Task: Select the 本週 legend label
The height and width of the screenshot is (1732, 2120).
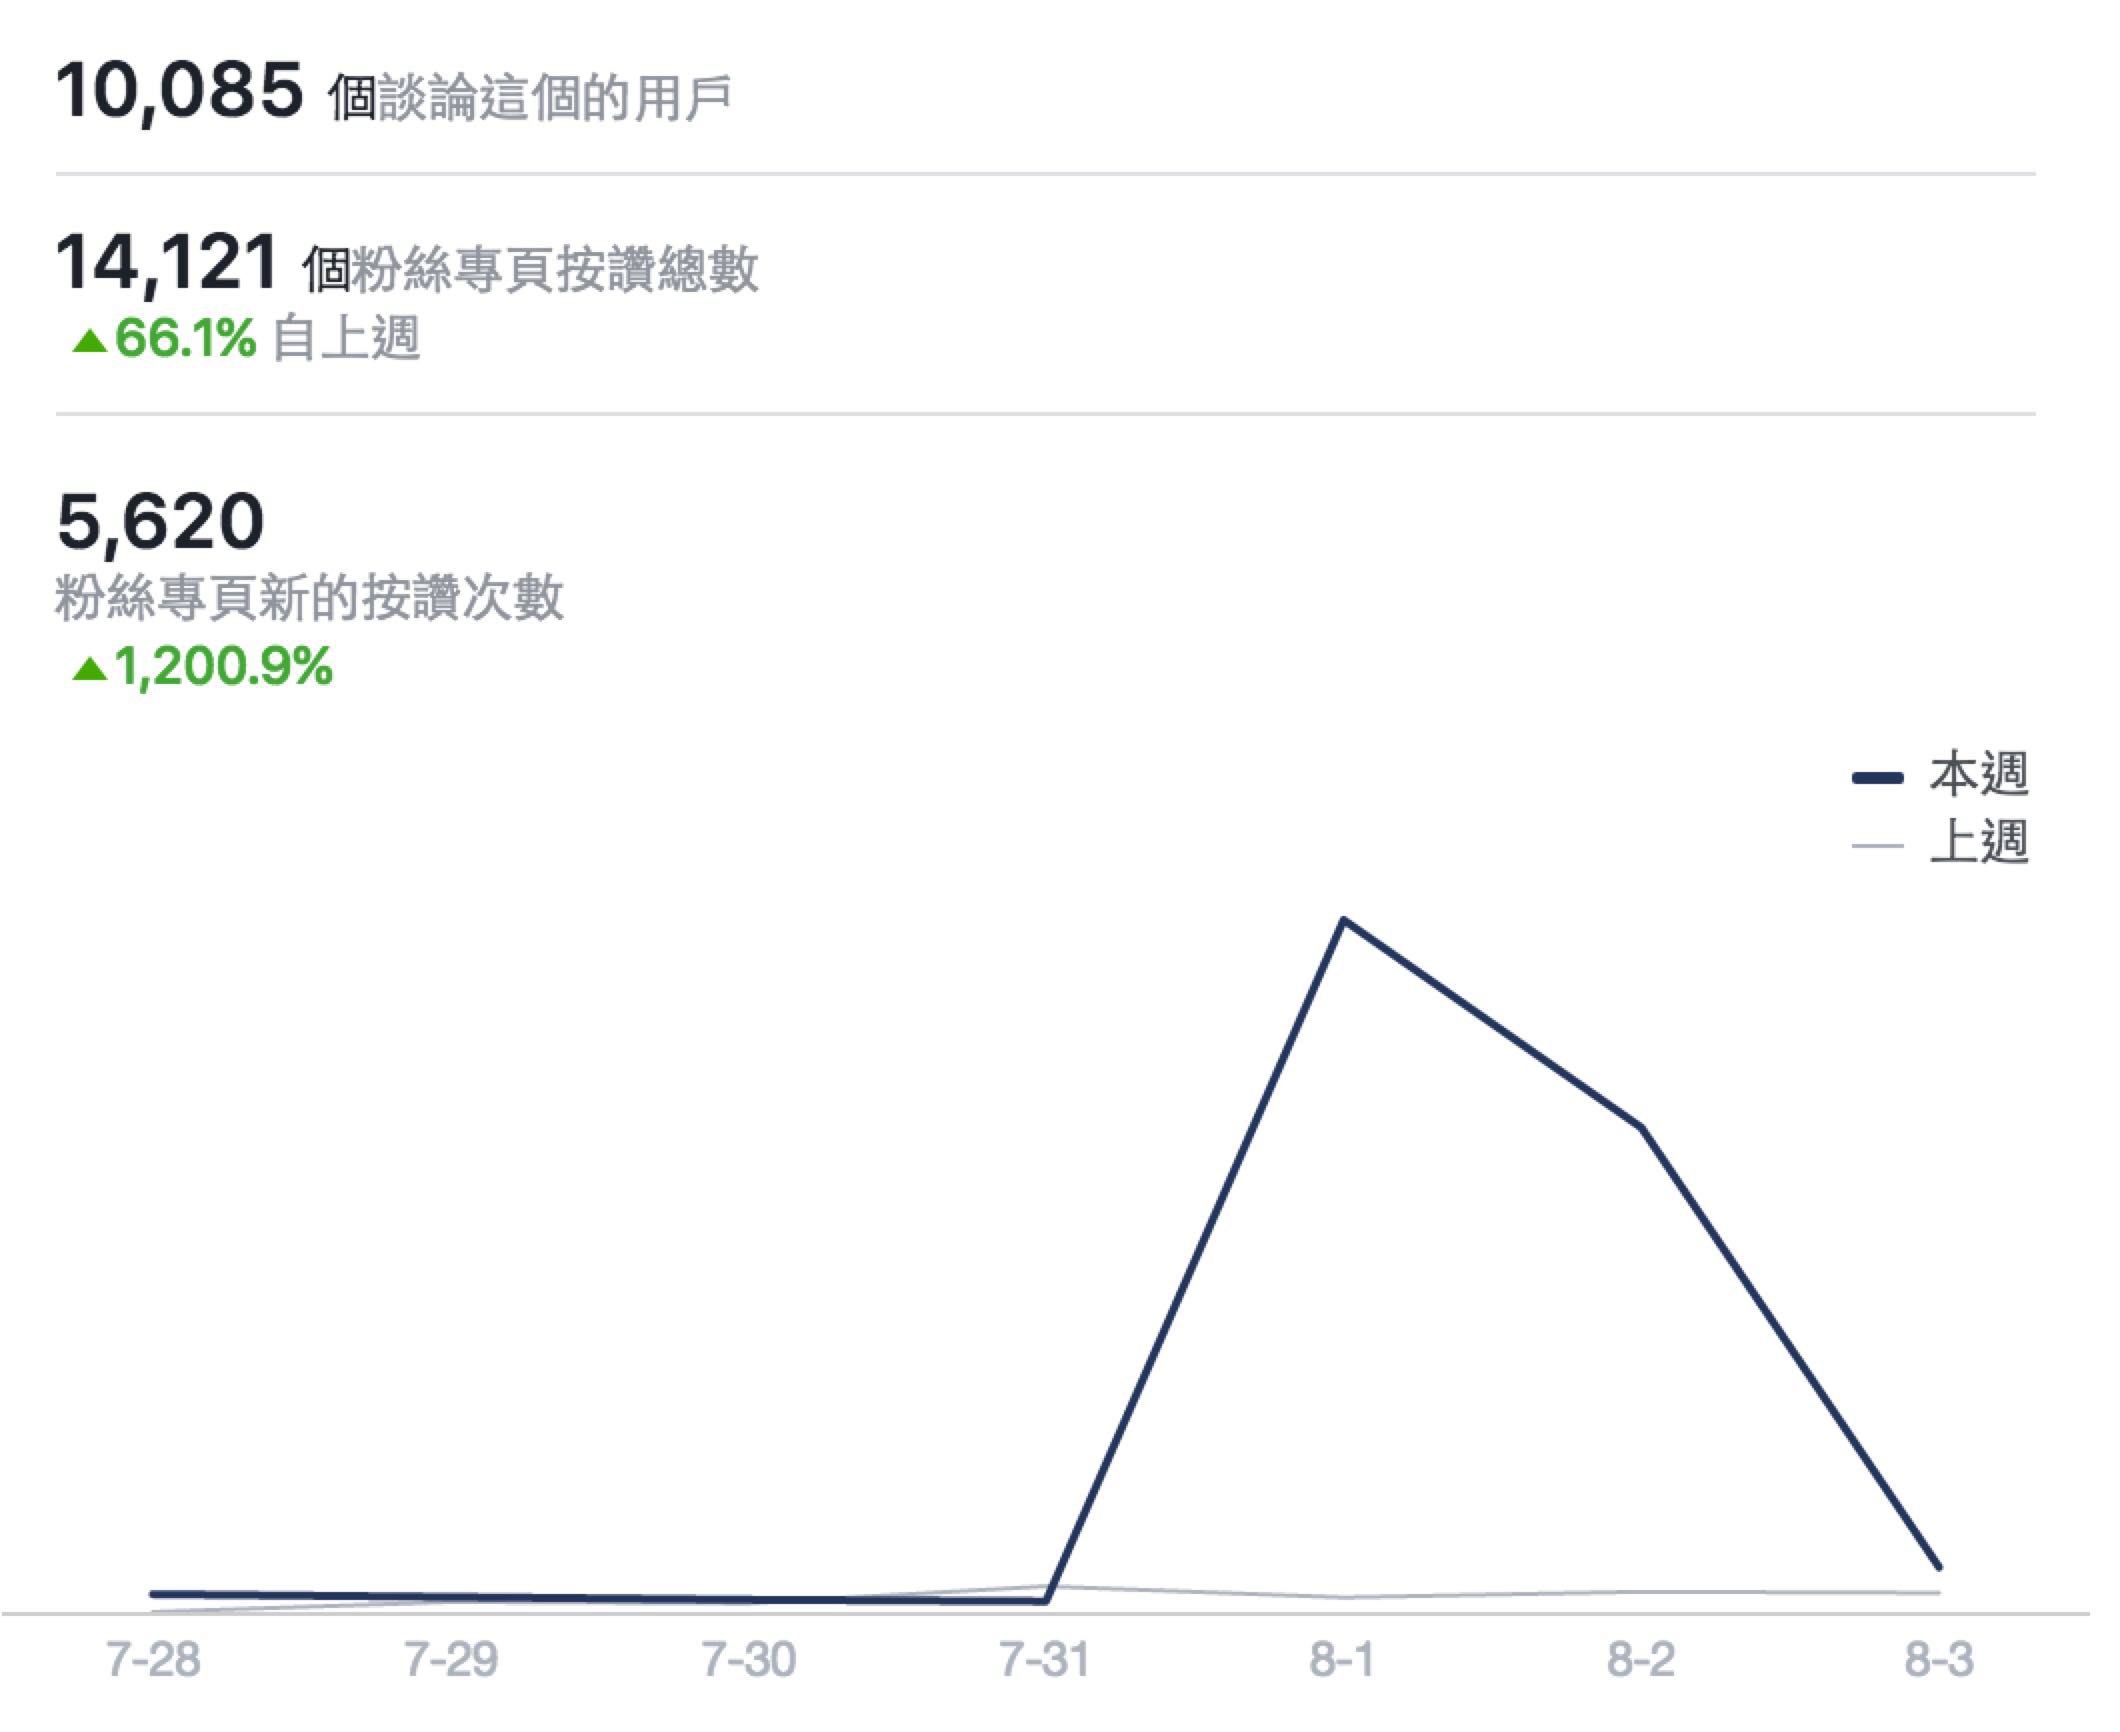Action: (1978, 775)
